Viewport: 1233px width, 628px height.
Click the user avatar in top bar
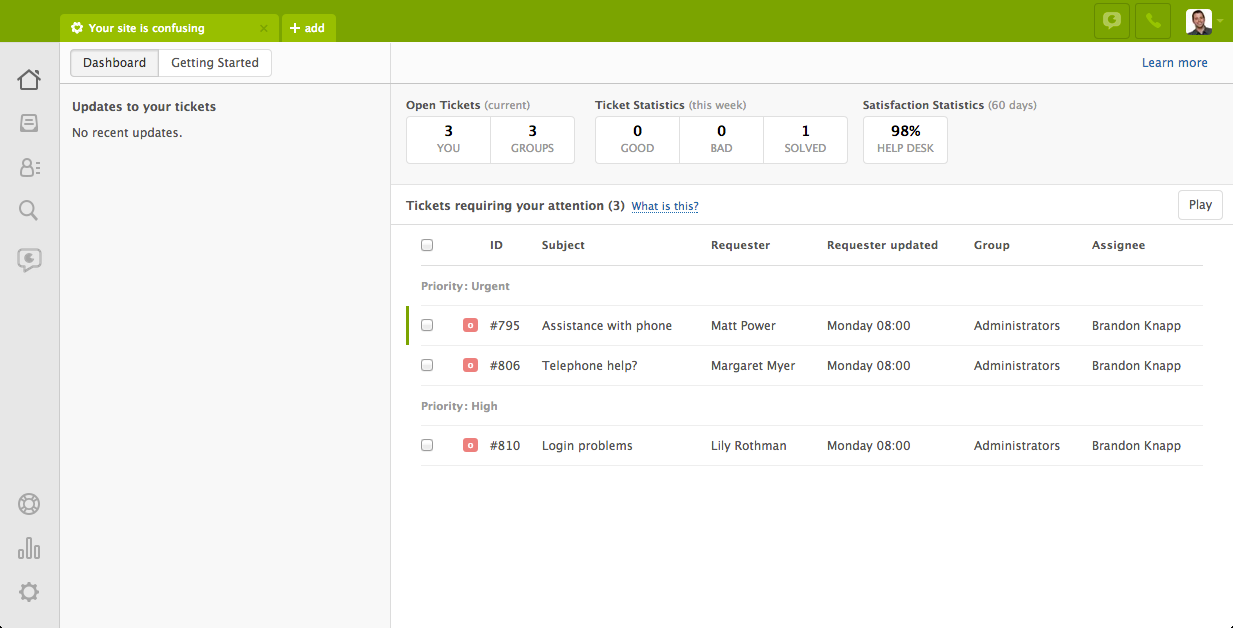pos(1199,21)
